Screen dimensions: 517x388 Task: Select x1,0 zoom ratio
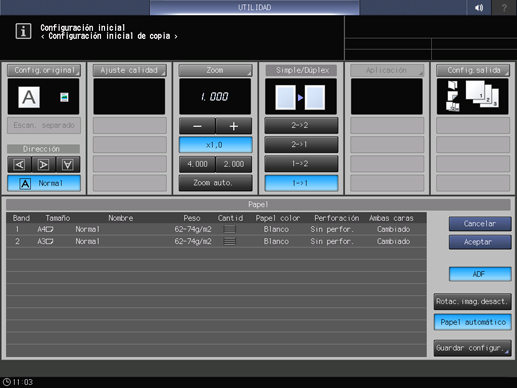[x=215, y=145]
